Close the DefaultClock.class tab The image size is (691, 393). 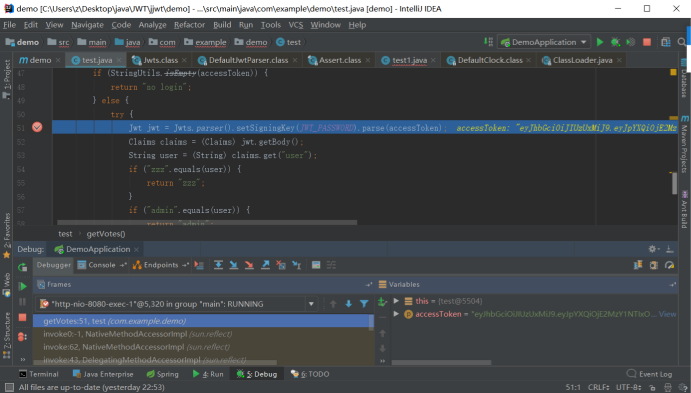pyautogui.click(x=528, y=60)
